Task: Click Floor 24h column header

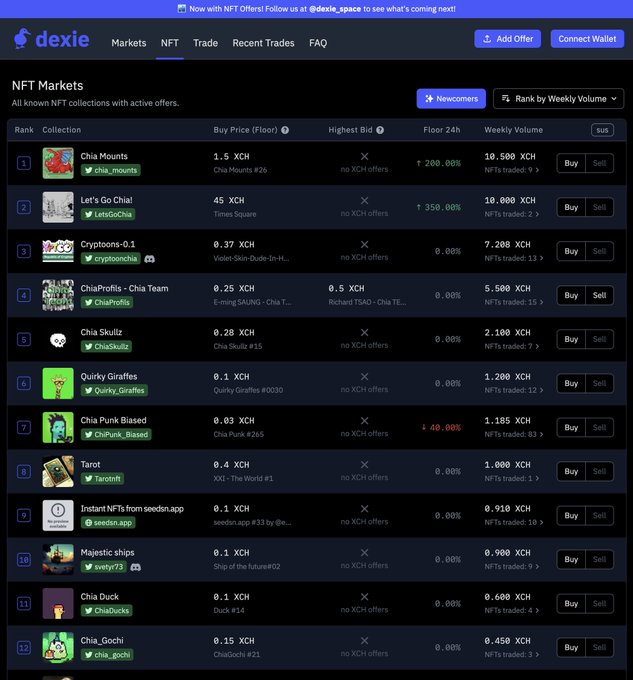Action: tap(441, 130)
